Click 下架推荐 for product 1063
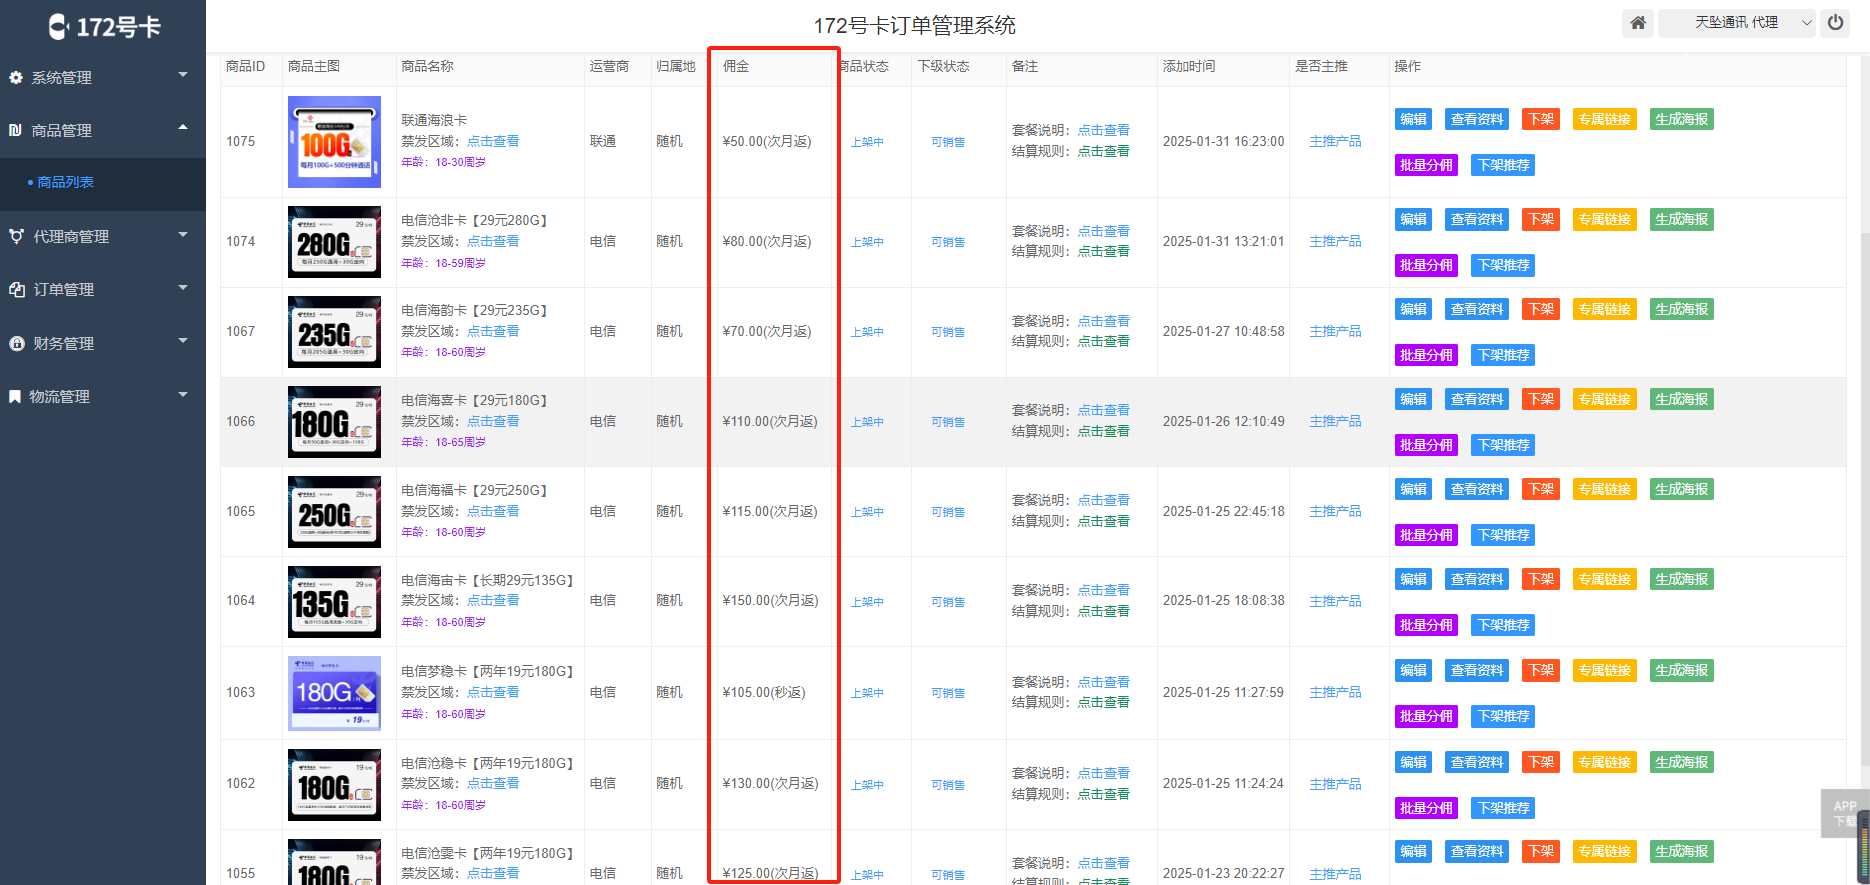The image size is (1870, 885). pyautogui.click(x=1503, y=716)
